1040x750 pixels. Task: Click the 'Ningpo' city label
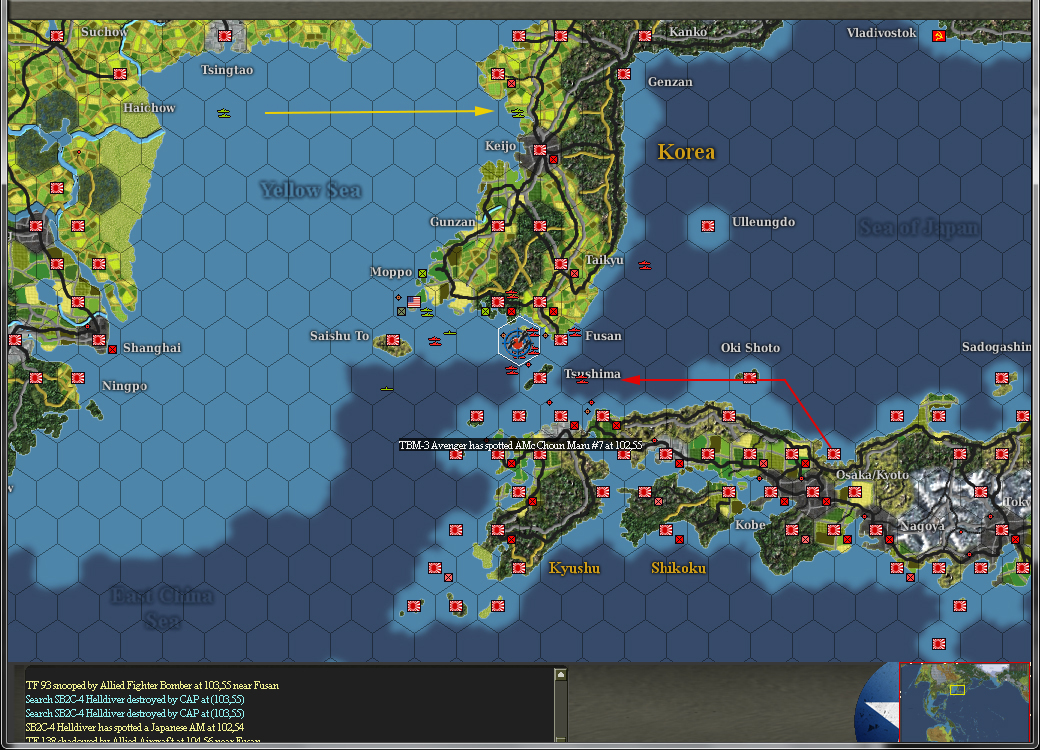coord(124,386)
